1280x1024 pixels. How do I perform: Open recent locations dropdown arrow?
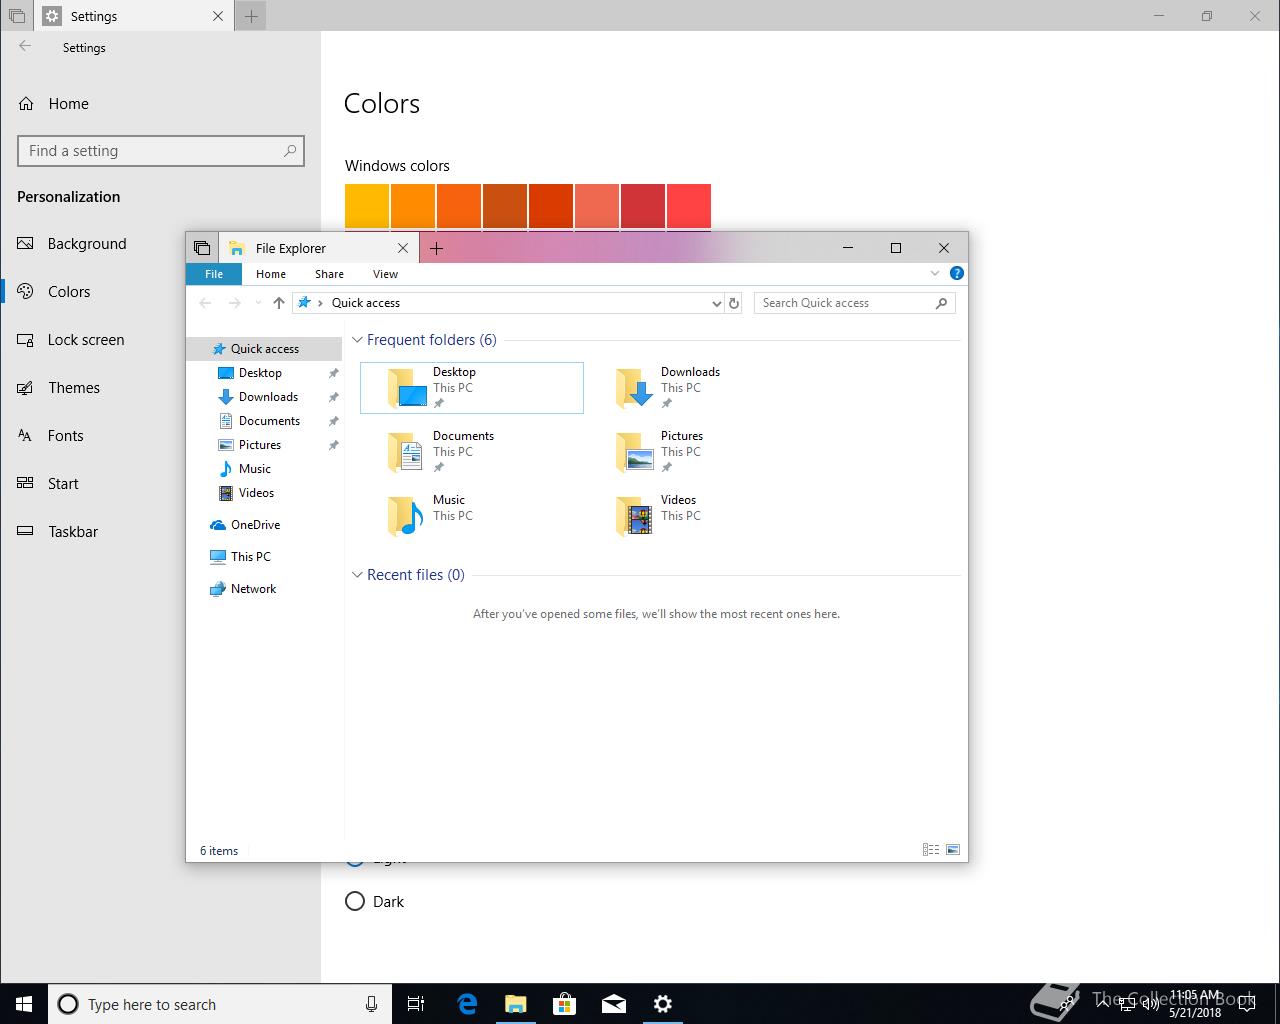[258, 303]
